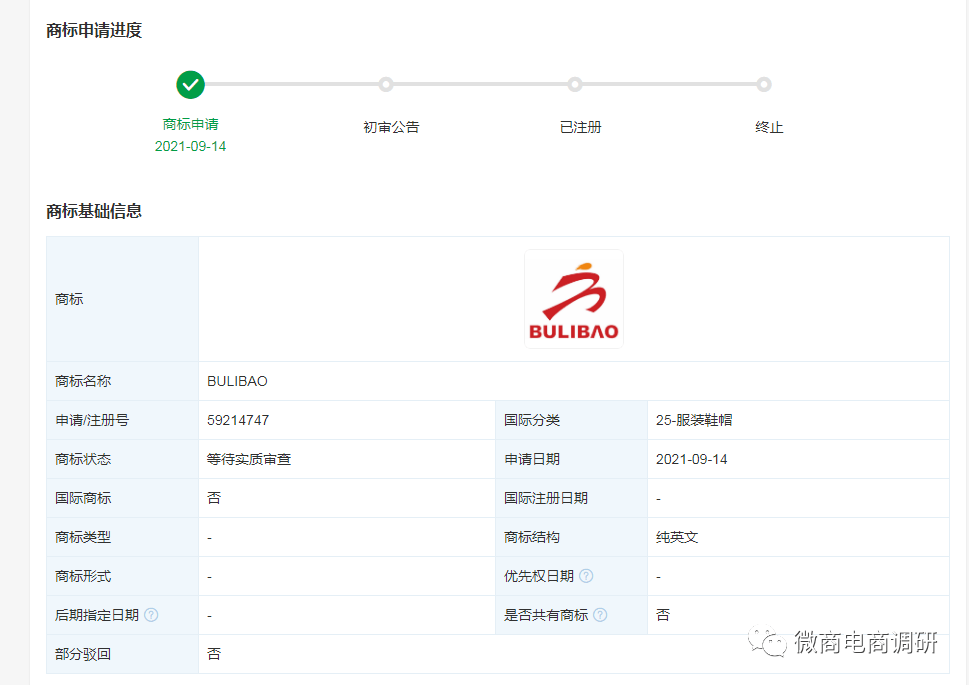
Task: Select the 已注册 progress step circle
Action: click(575, 85)
